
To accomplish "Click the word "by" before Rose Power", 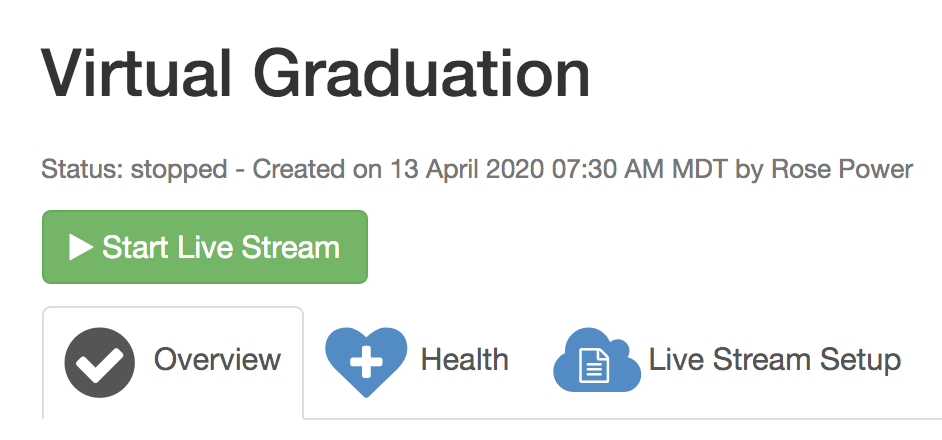I will coord(749,170).
